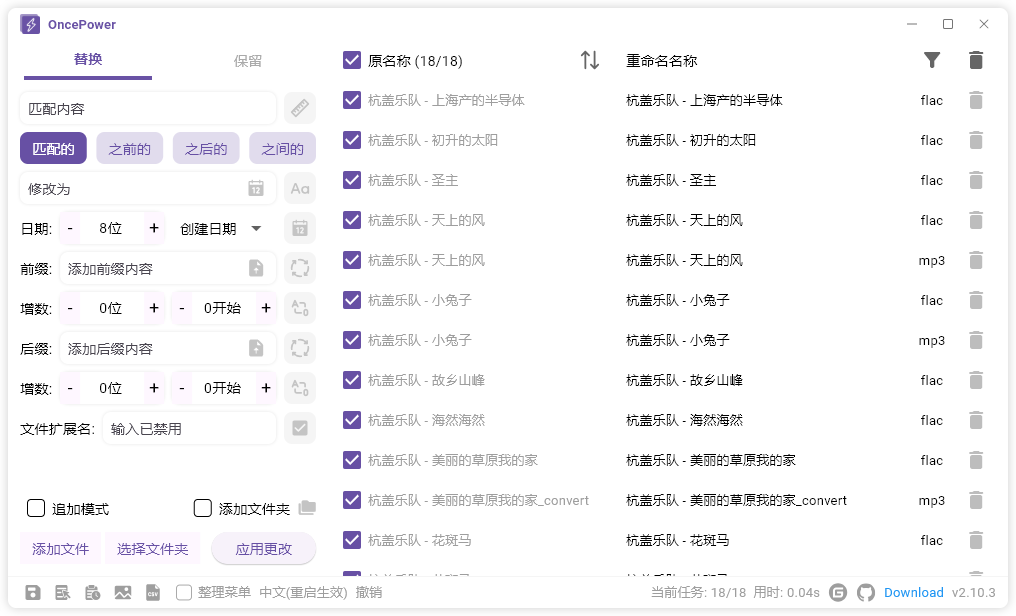This screenshot has width=1016, height=616.
Task: Click the CSV export icon in the status bar
Action: 153,592
